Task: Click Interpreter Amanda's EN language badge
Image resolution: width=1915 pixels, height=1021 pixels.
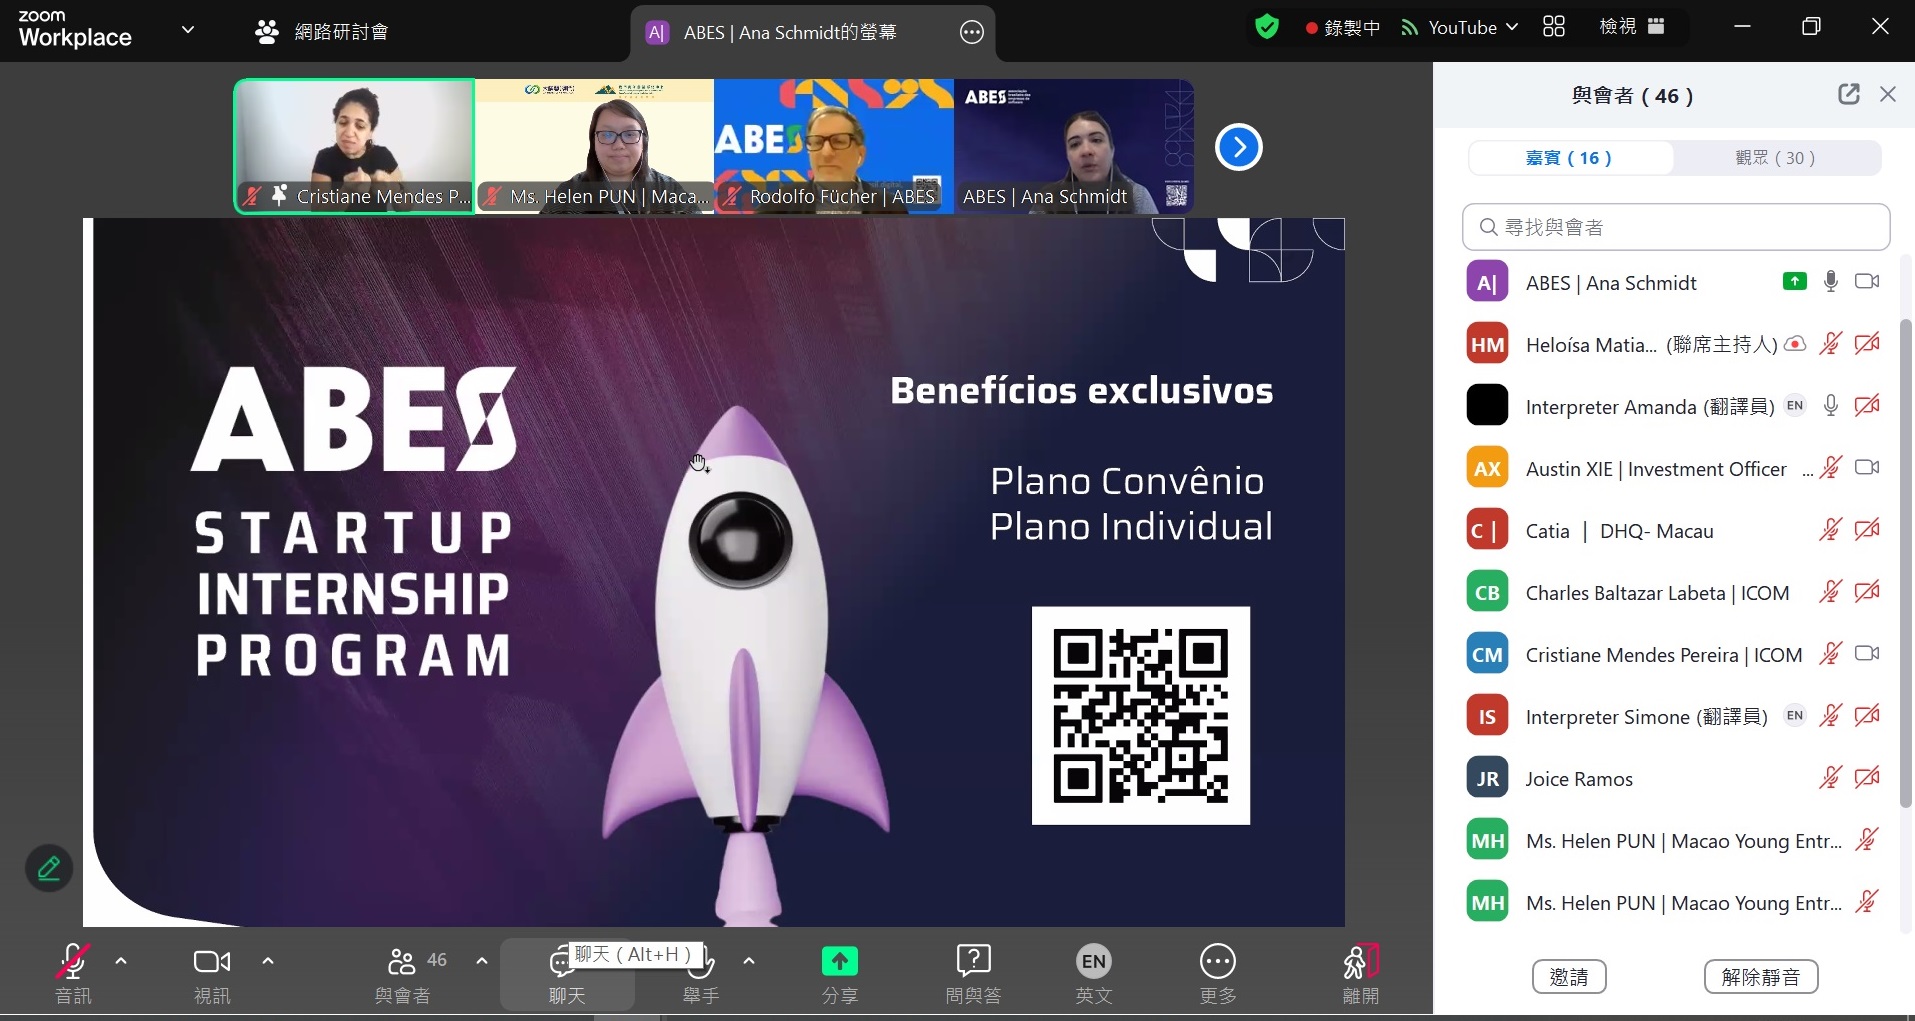Action: pos(1795,406)
